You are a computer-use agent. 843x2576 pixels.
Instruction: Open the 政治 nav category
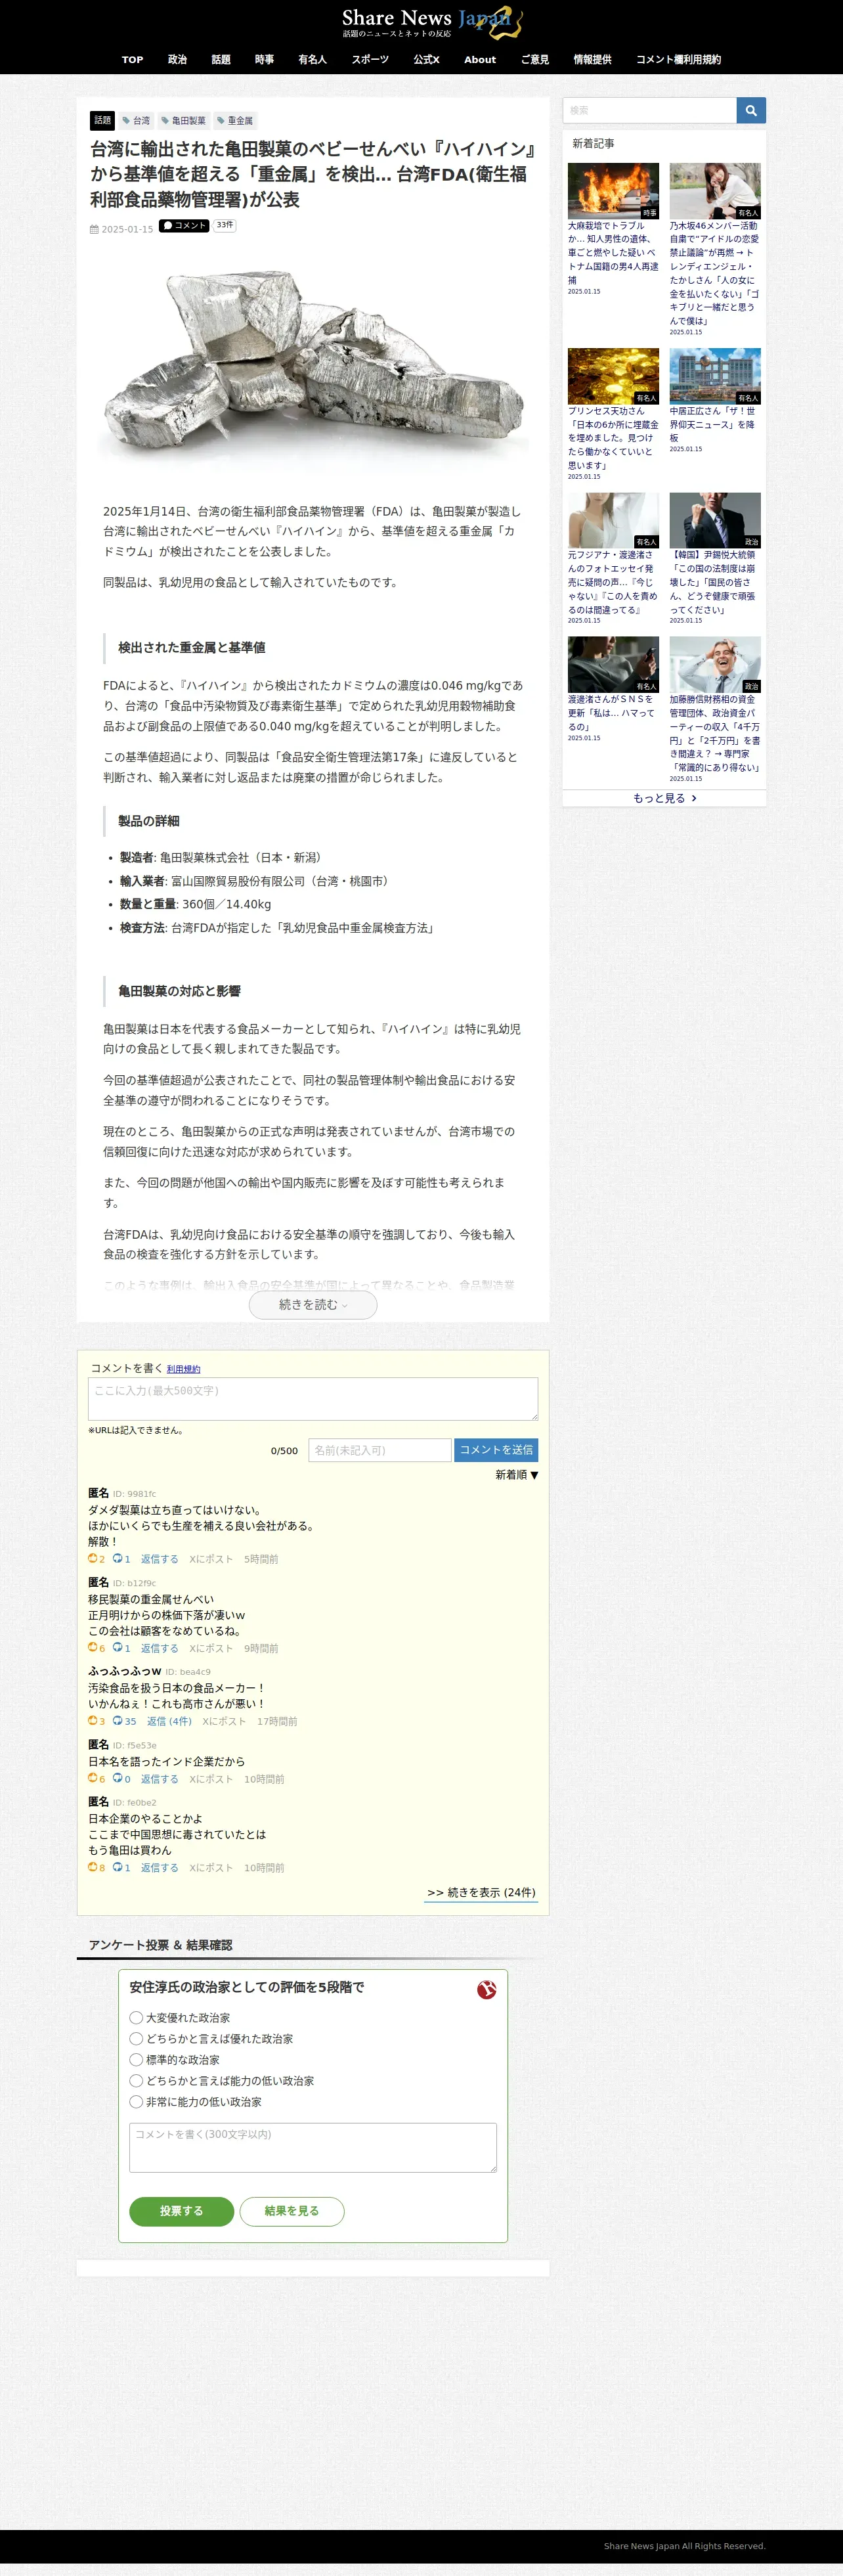[x=177, y=60]
